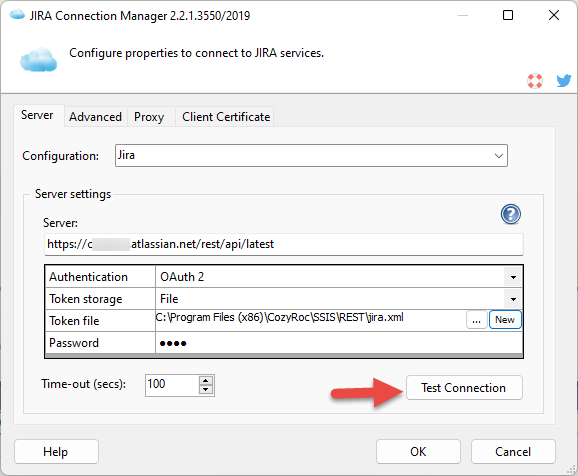Click the Password field
This screenshot has height=476, width=578.
click(x=339, y=343)
